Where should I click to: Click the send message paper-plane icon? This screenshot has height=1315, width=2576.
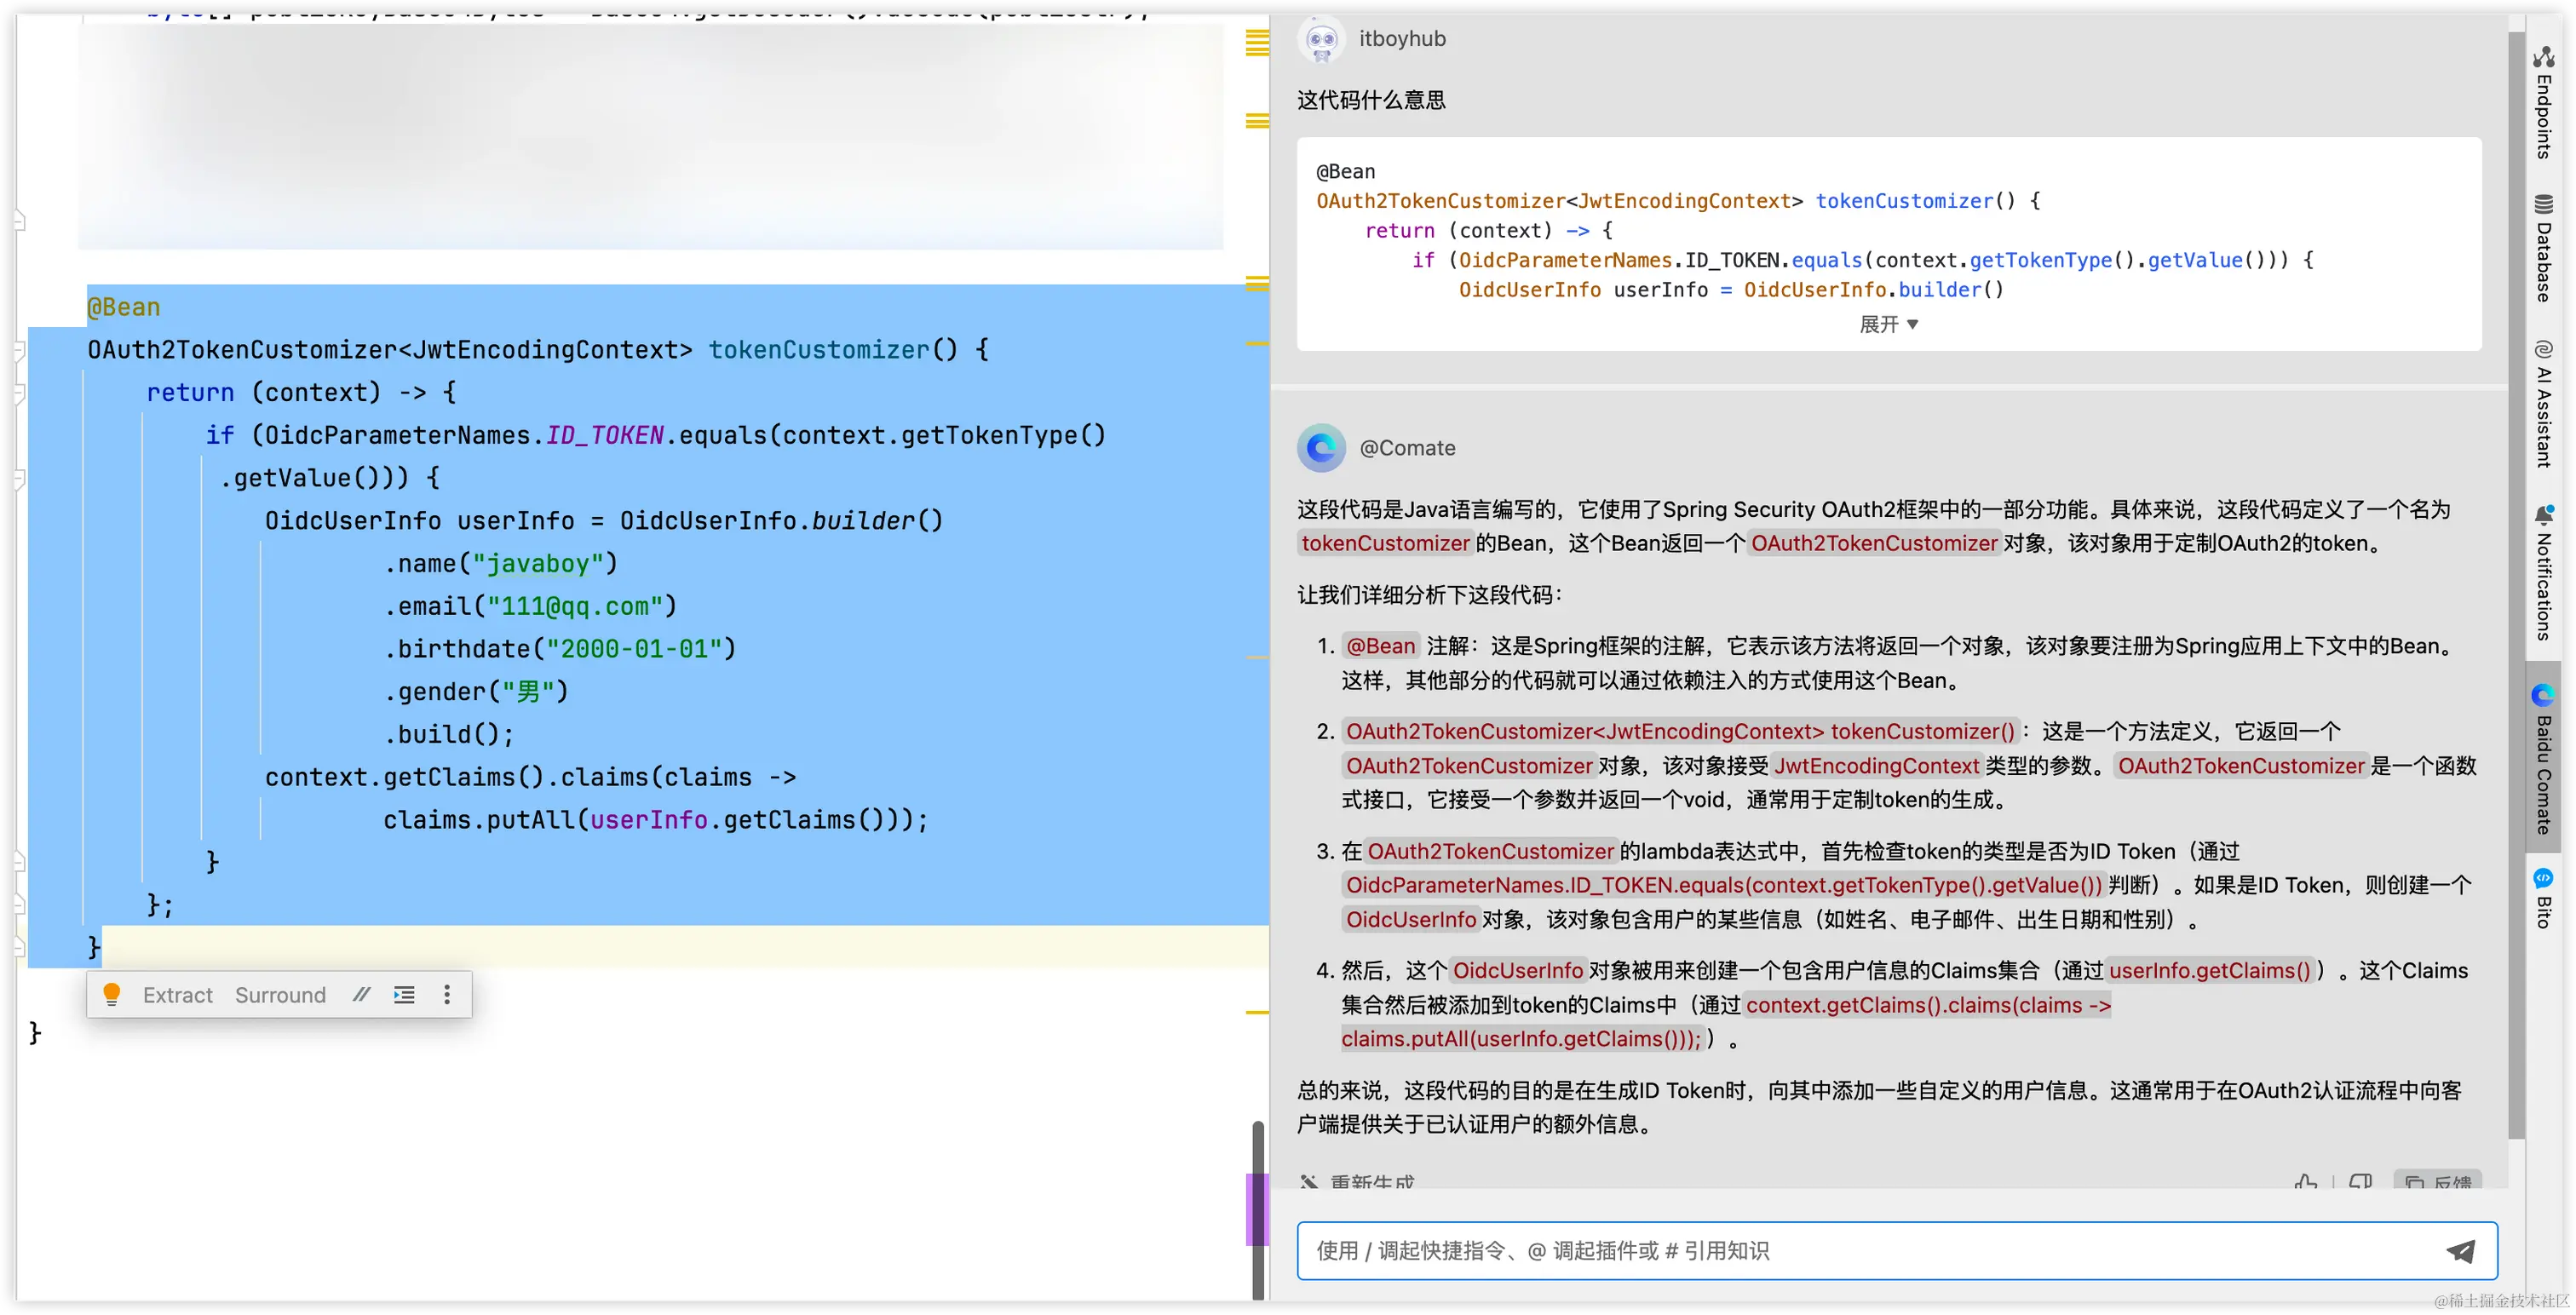(2460, 1250)
